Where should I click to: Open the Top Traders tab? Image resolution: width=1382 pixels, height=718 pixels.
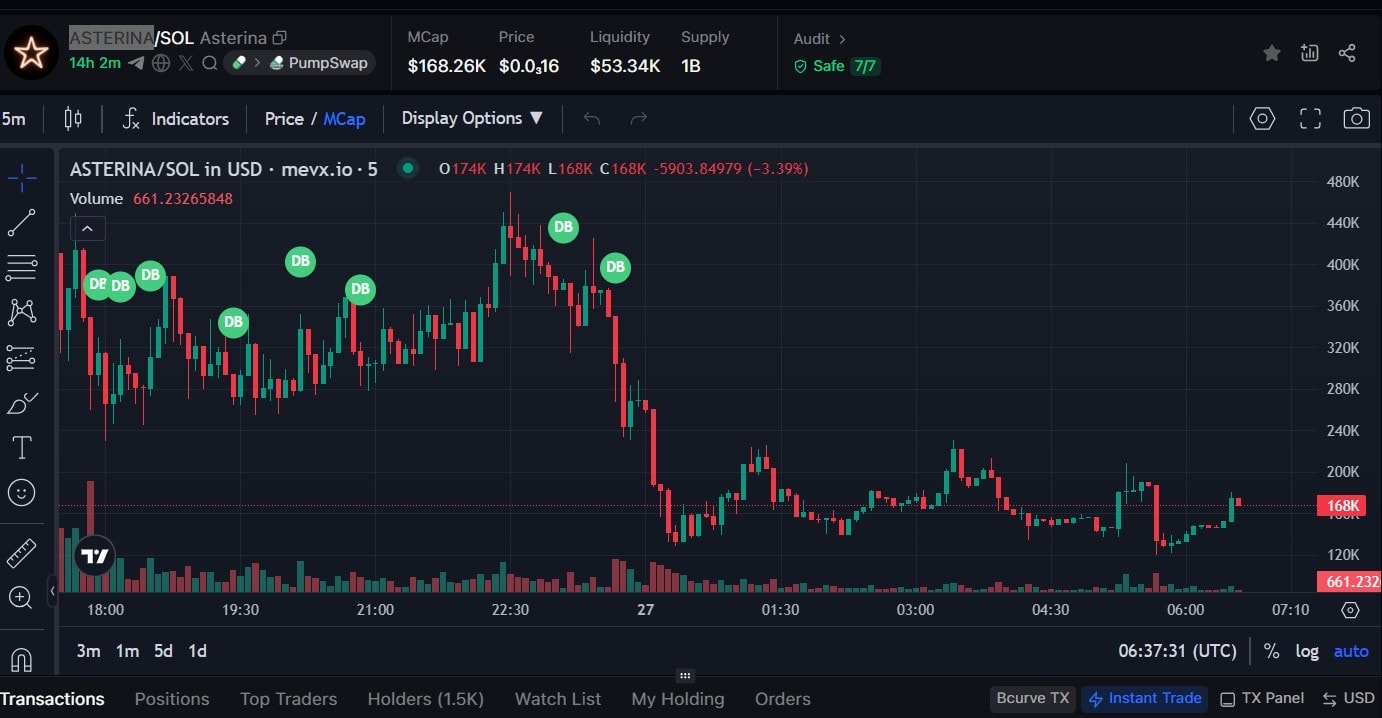coord(288,699)
